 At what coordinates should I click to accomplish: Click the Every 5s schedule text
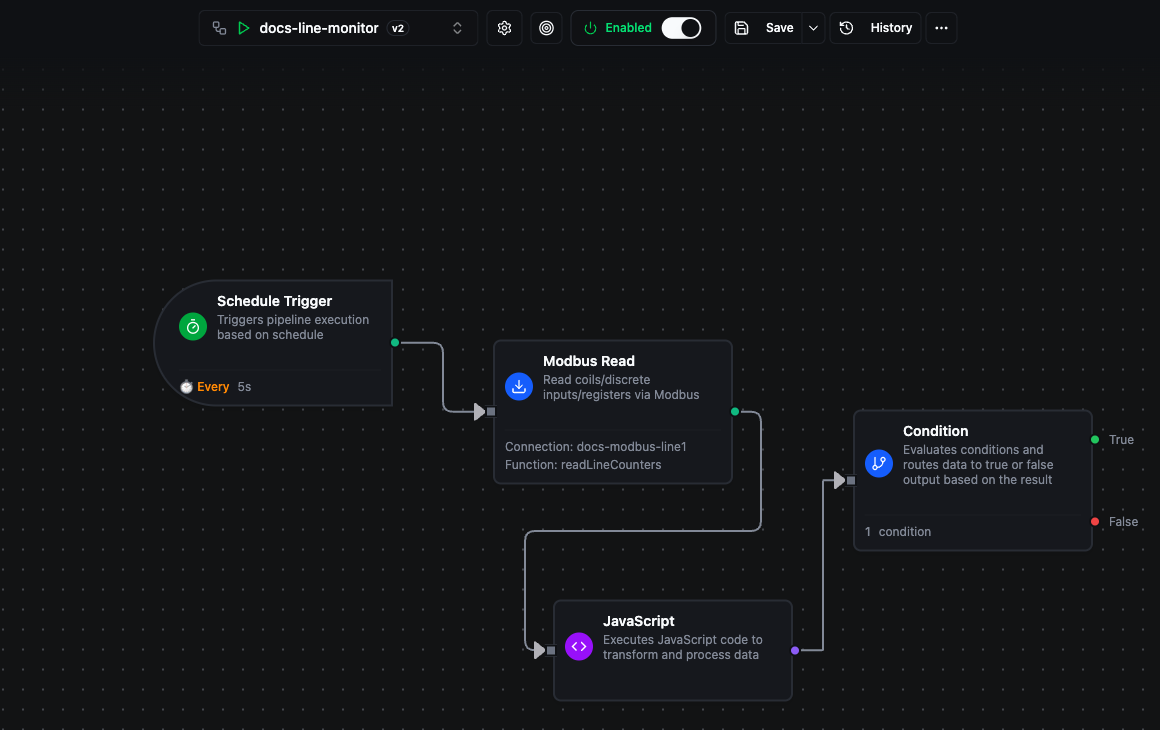(224, 387)
